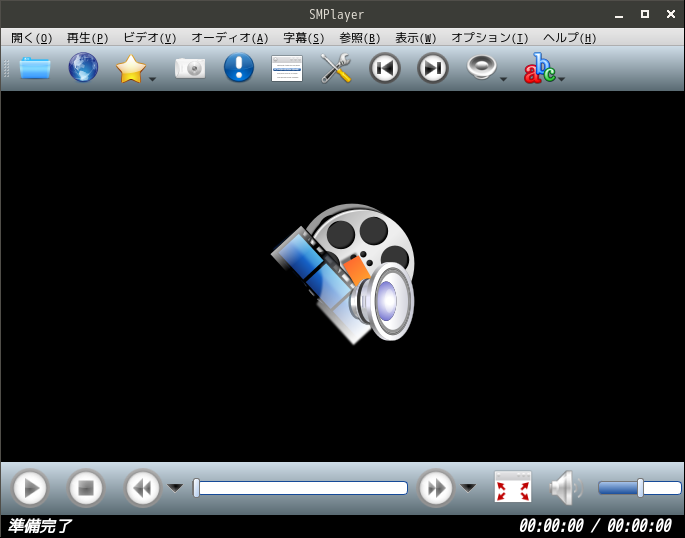Start playback with the Play button
The height and width of the screenshot is (538, 685).
[30, 488]
